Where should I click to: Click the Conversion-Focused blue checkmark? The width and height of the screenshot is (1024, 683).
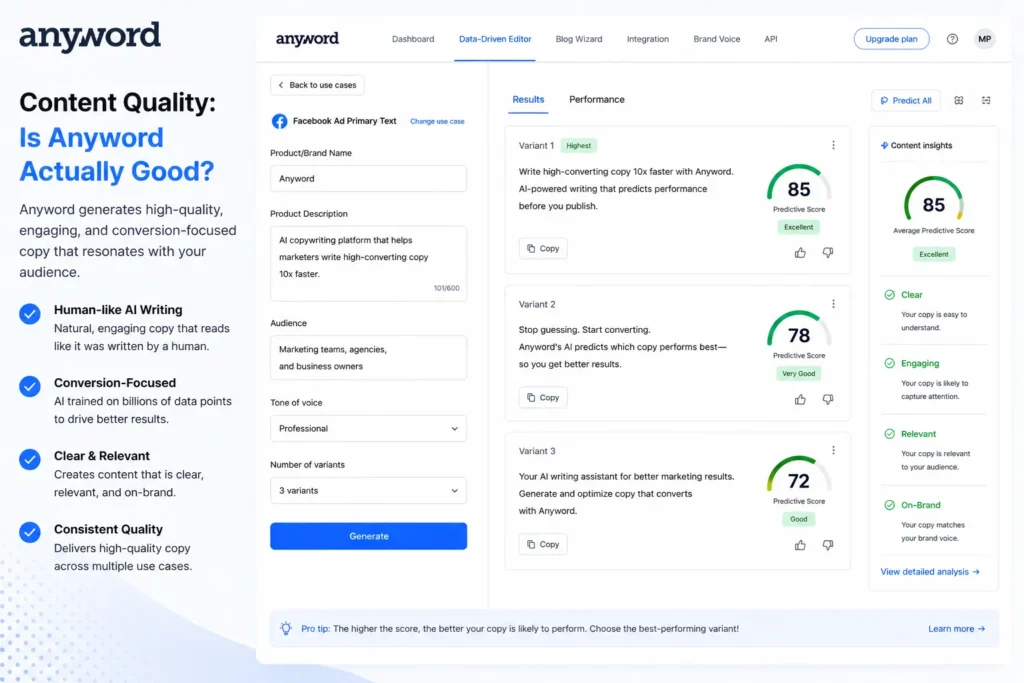29,386
